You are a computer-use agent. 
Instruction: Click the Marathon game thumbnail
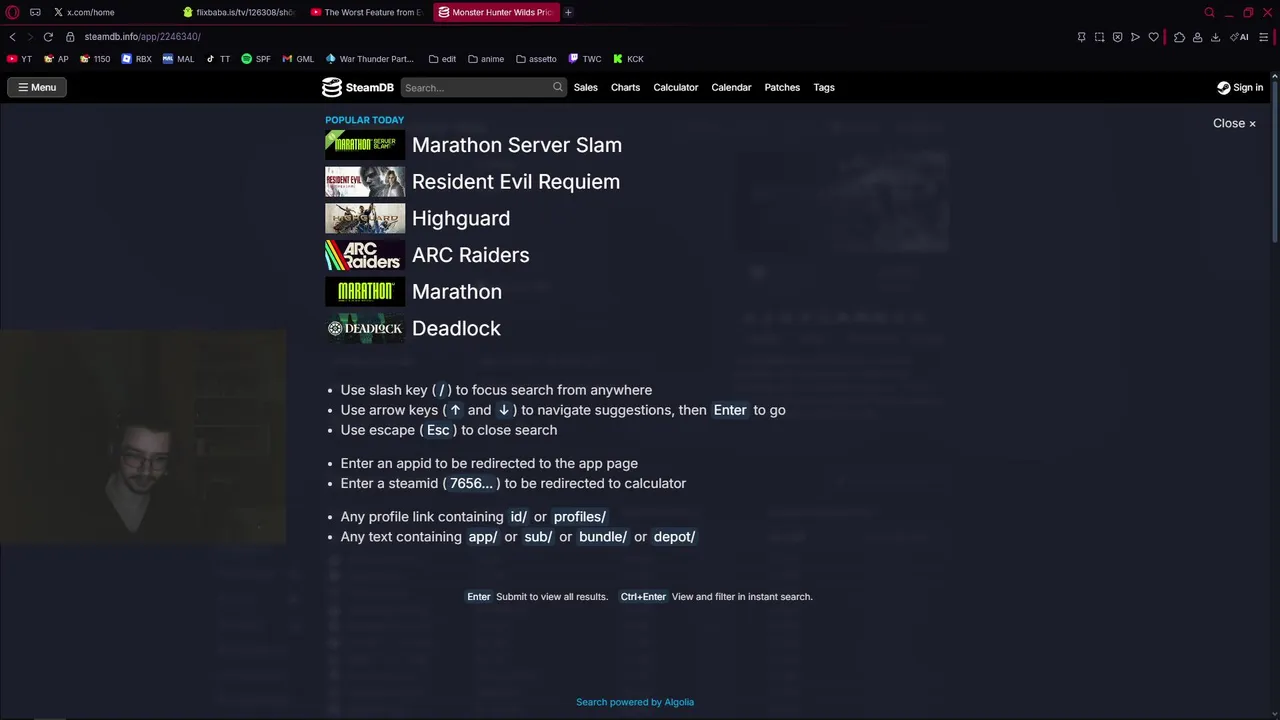(365, 291)
